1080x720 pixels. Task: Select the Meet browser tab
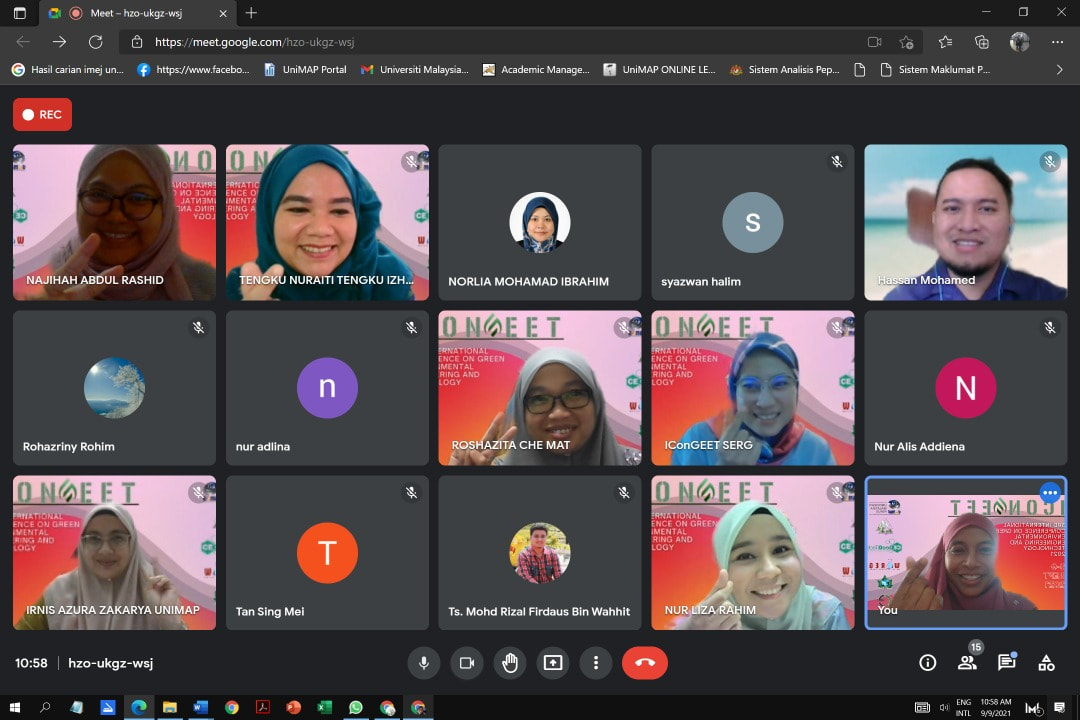135,13
